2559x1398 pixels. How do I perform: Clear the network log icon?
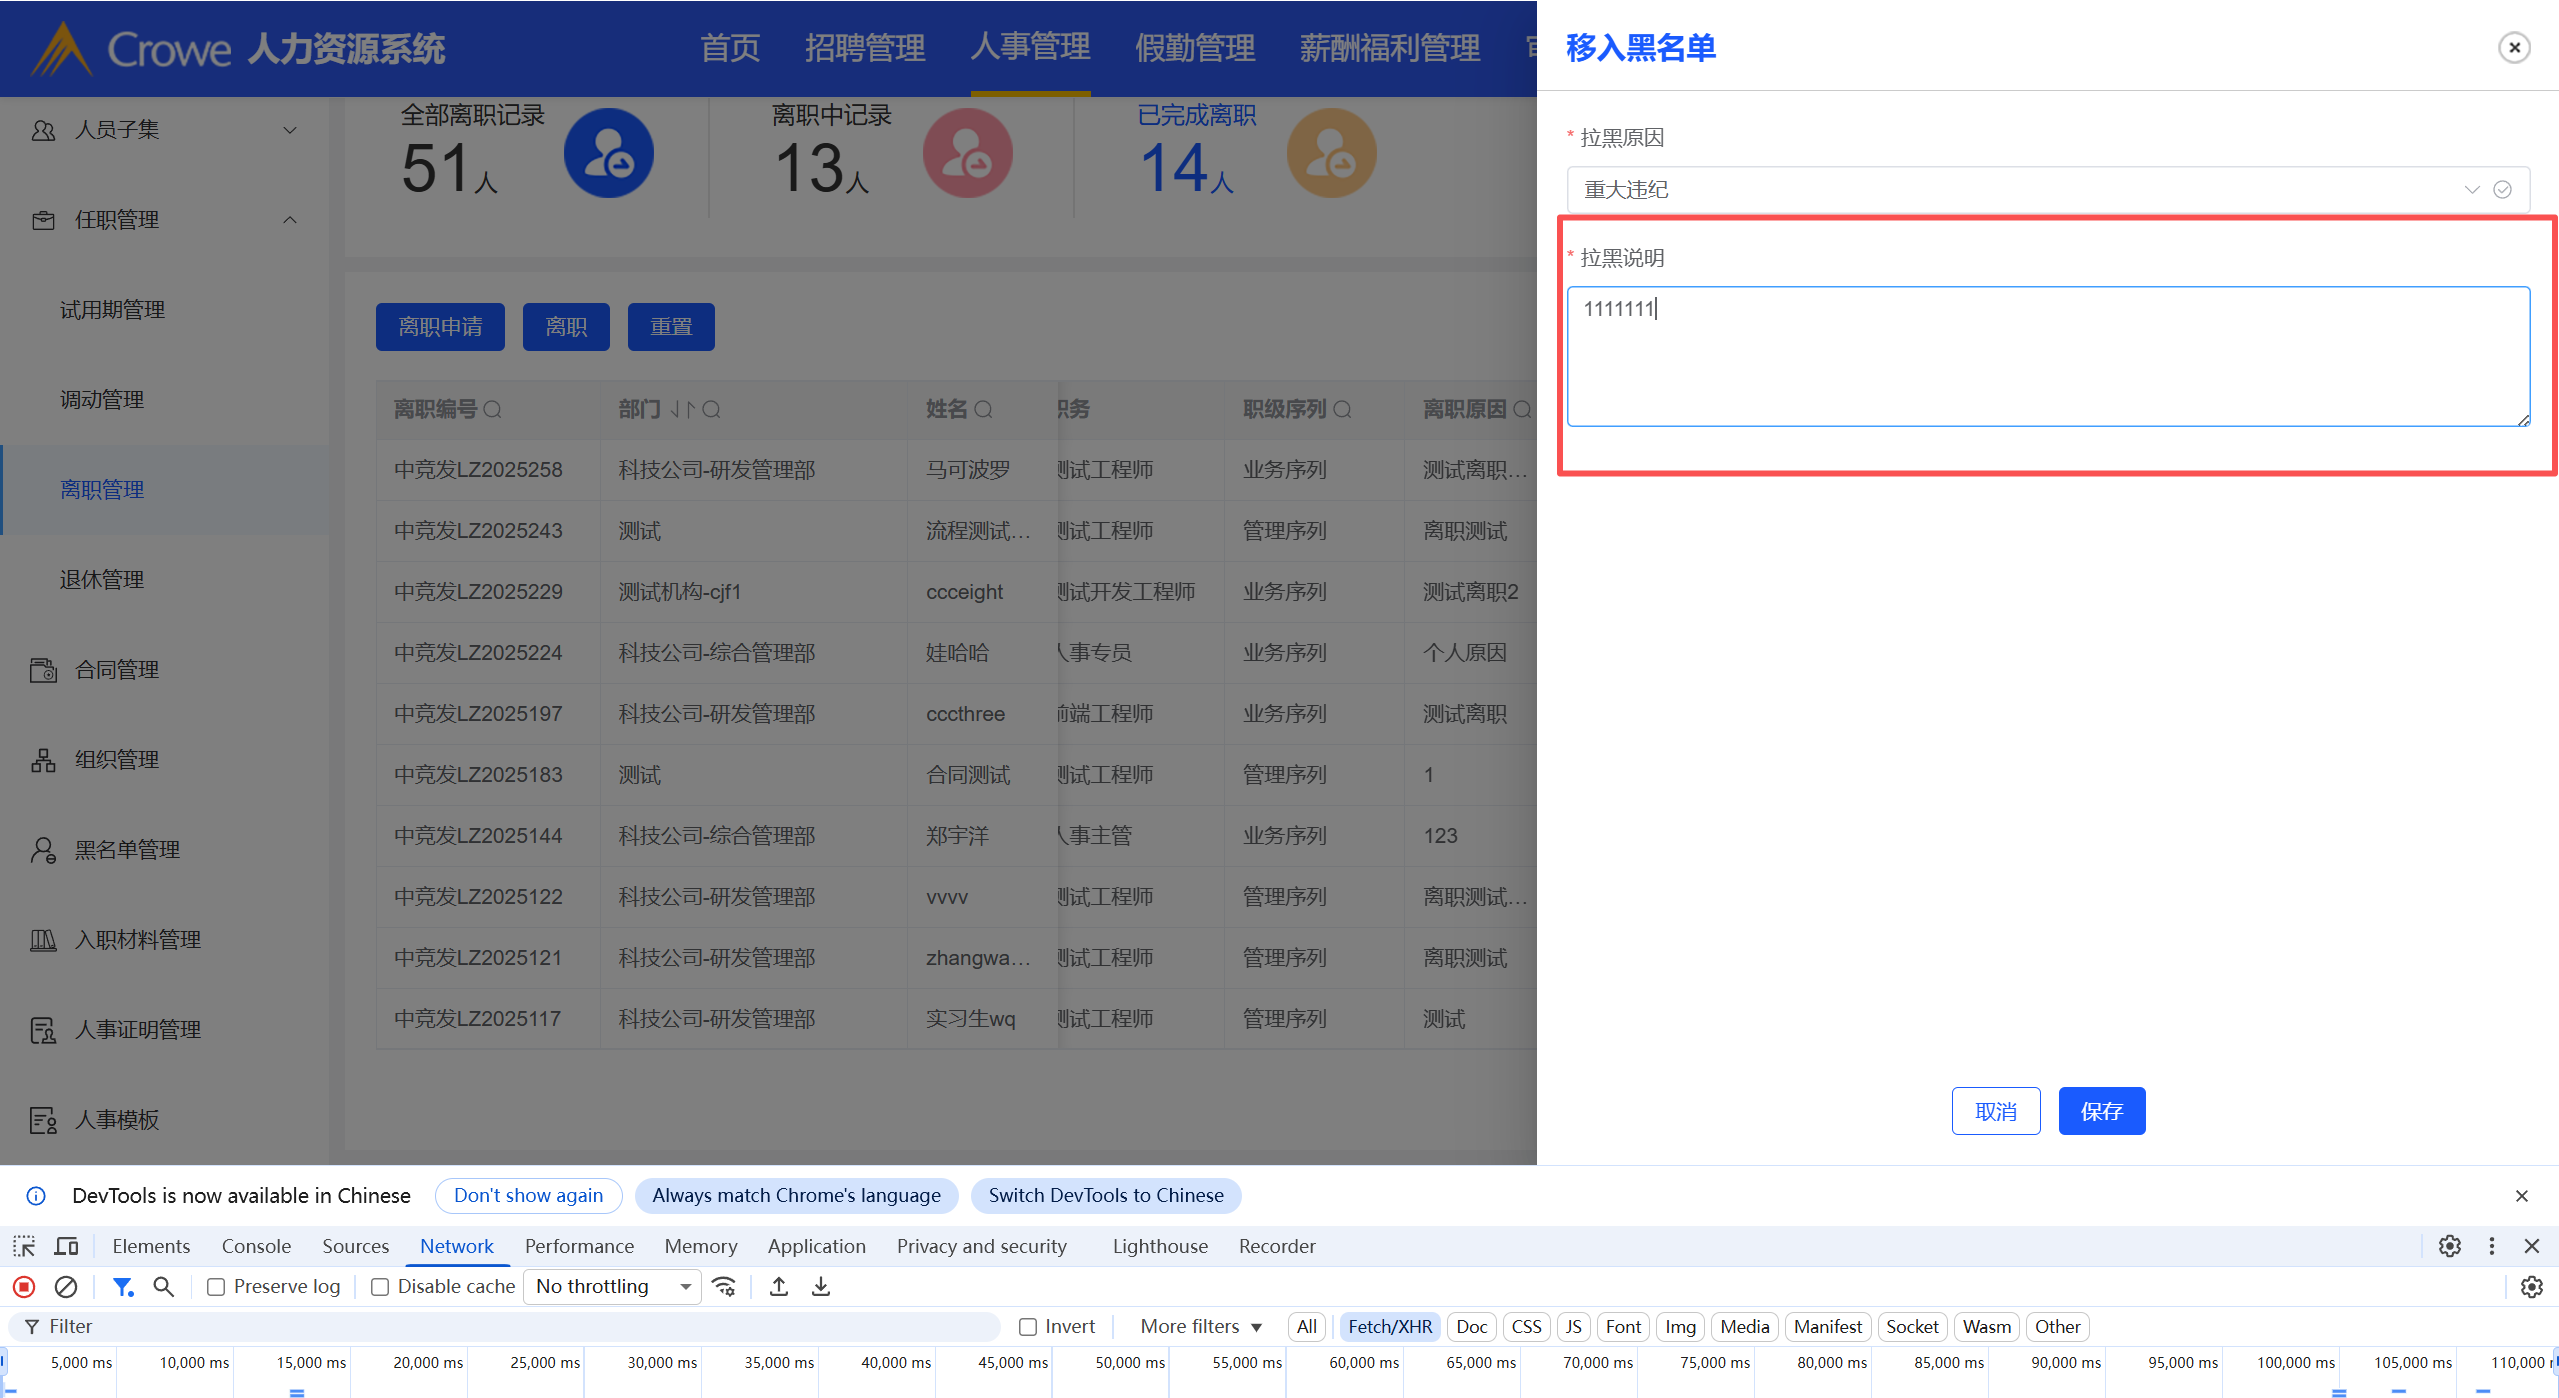click(66, 1287)
